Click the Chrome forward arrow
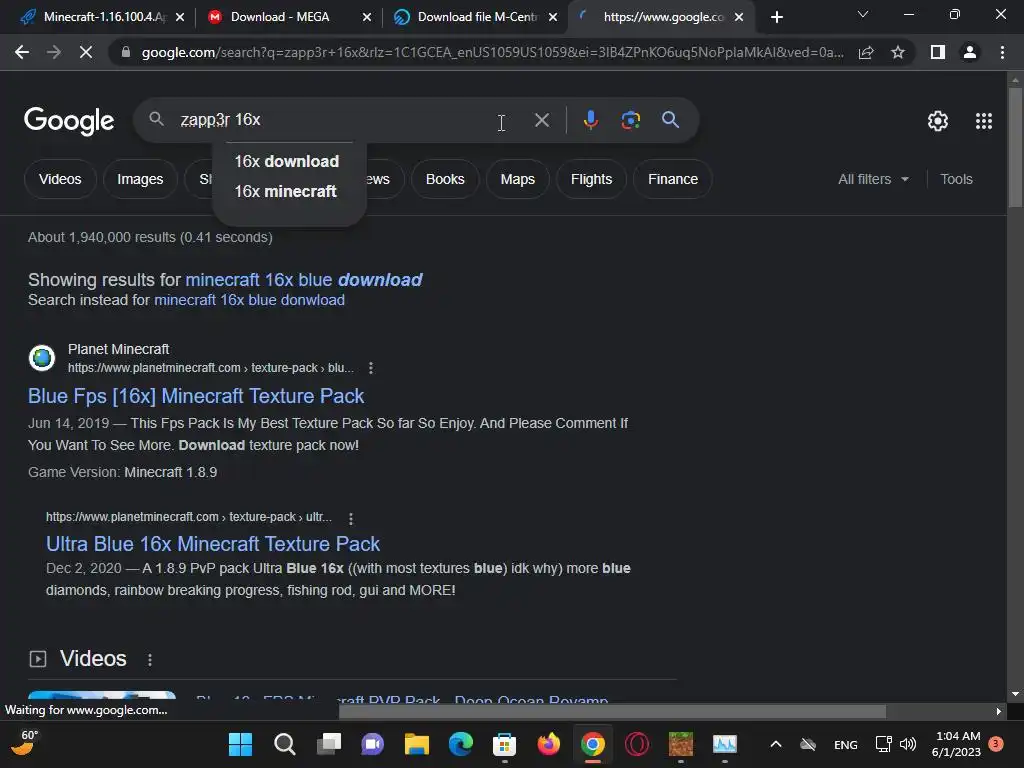The width and height of the screenshot is (1024, 768). 54,52
